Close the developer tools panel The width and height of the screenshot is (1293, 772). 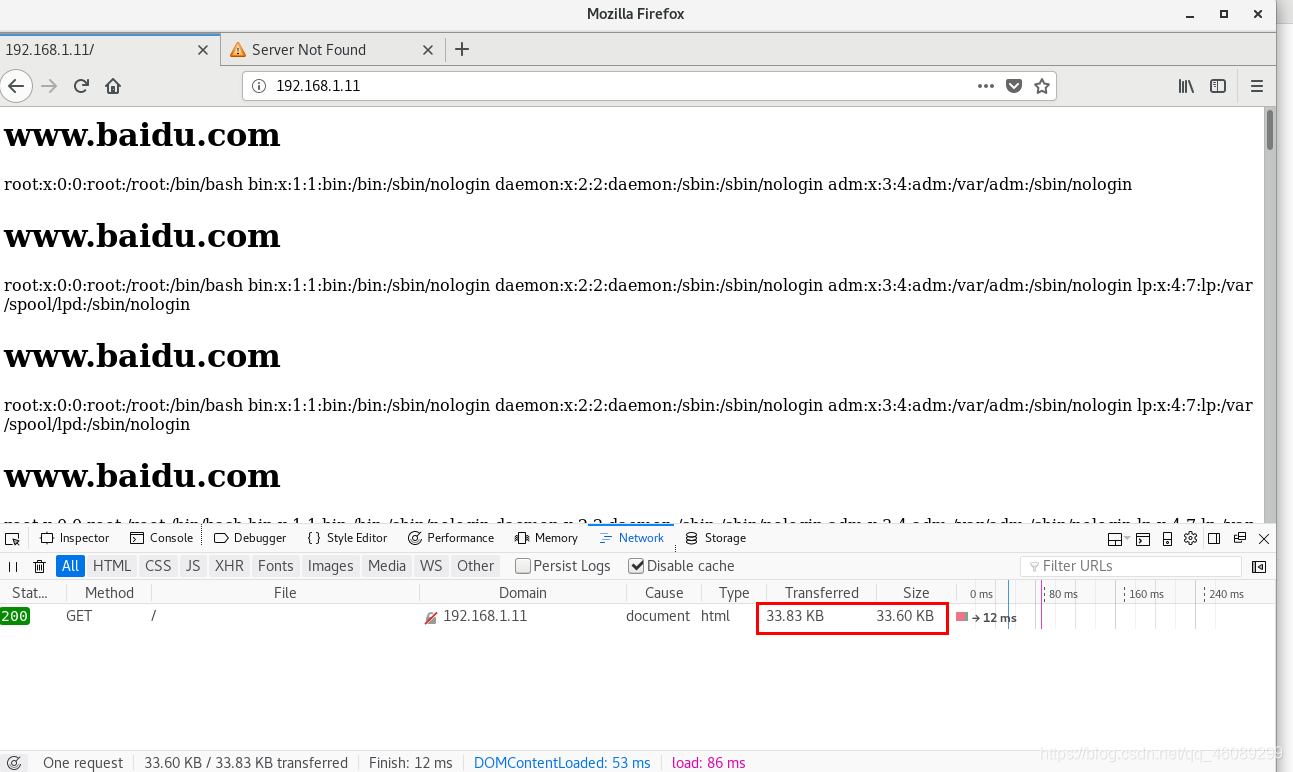(x=1264, y=539)
